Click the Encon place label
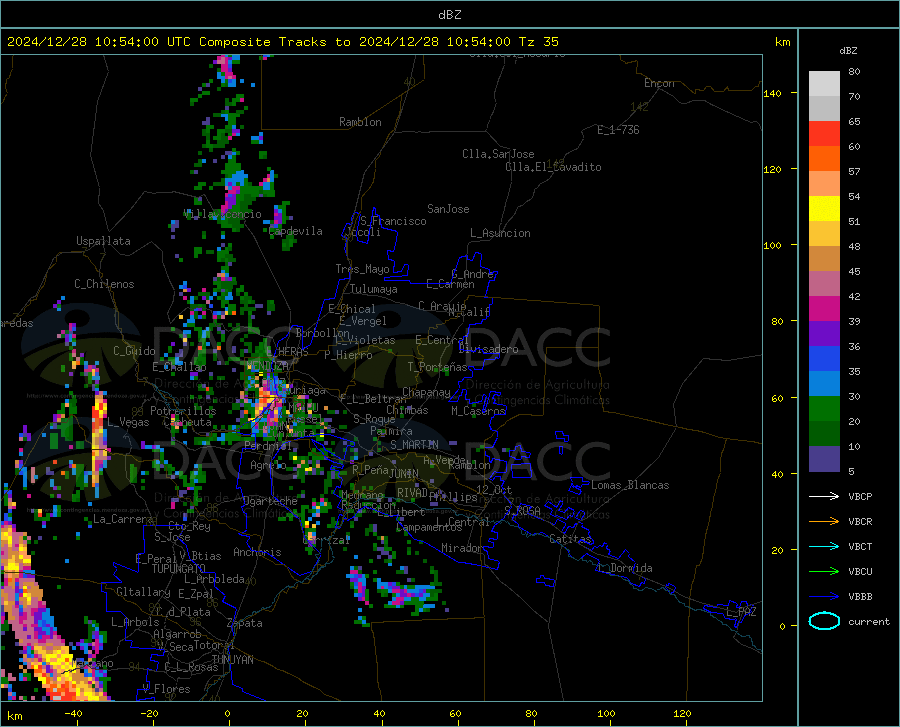The height and width of the screenshot is (727, 900). (x=659, y=83)
